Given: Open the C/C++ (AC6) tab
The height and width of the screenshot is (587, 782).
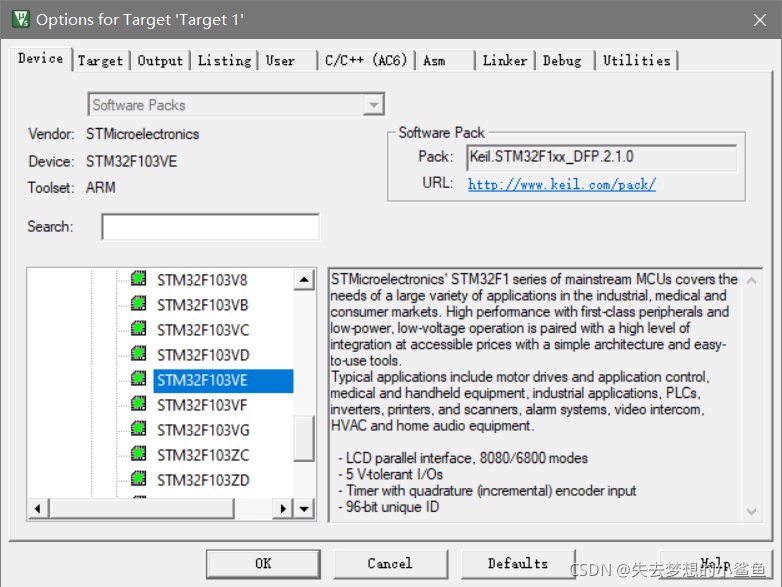Looking at the screenshot, I should 366,61.
